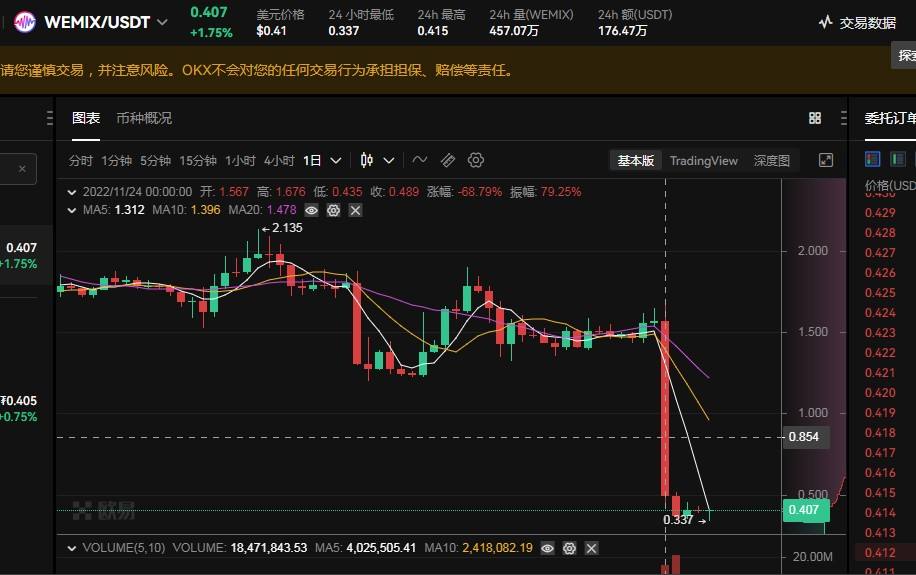Collapse the MA indicator row chevron
Screen dimensions: 916x575
pyautogui.click(x=72, y=210)
